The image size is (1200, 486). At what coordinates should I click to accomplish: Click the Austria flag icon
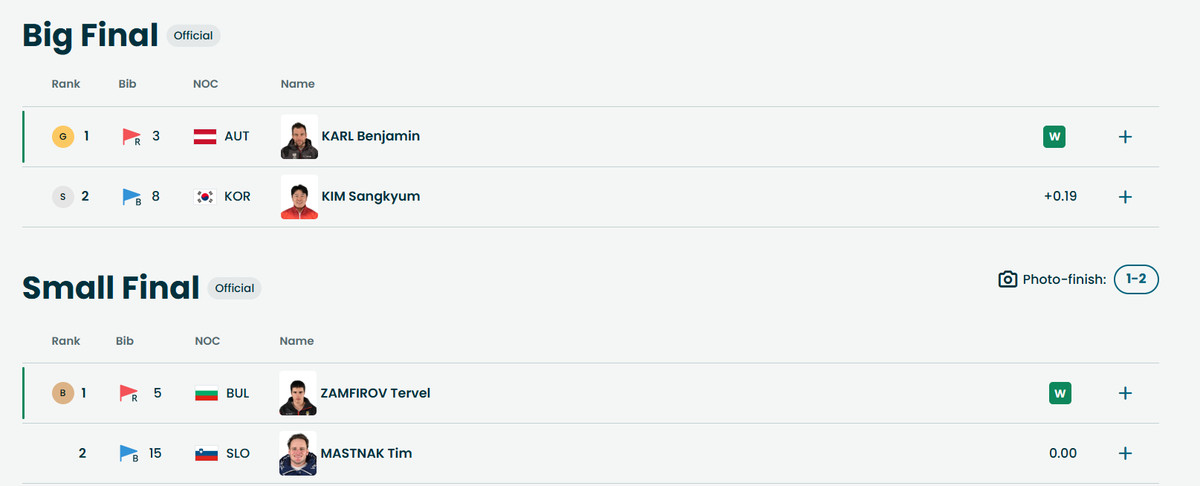point(205,136)
